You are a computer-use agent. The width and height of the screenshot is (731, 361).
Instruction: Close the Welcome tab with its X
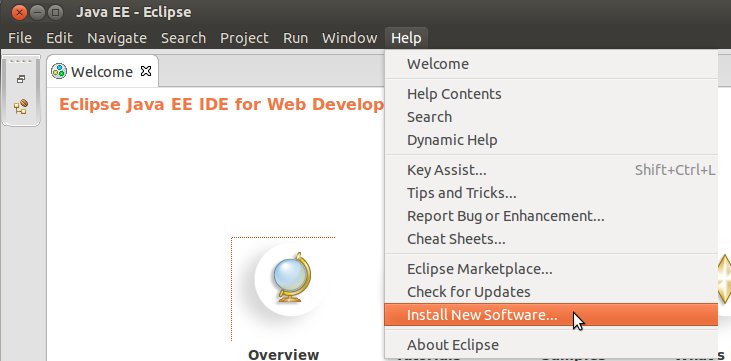[x=146, y=71]
